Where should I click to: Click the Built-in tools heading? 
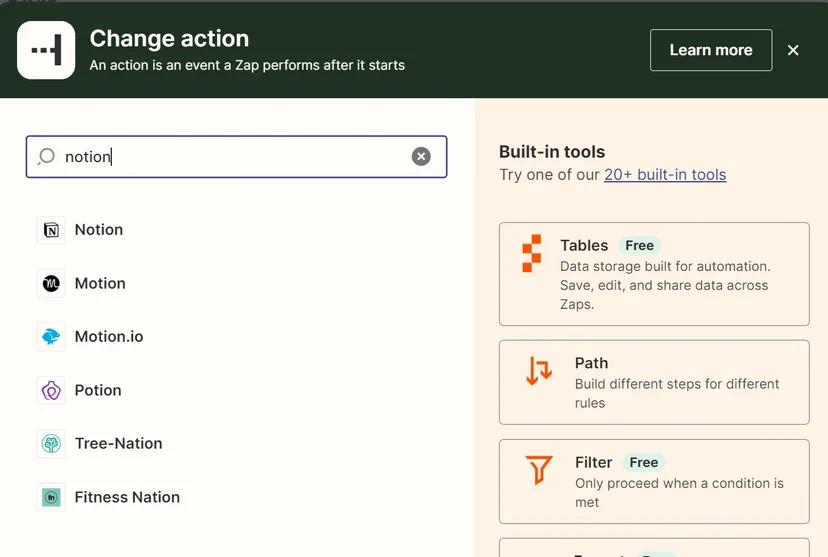click(552, 152)
